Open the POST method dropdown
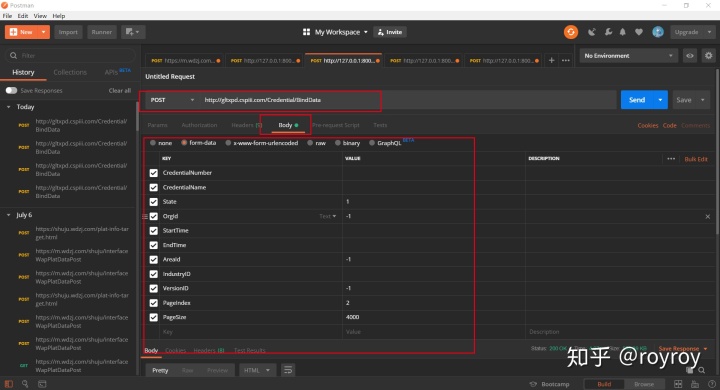Image resolution: width=720 pixels, height=390 pixels. [172, 100]
